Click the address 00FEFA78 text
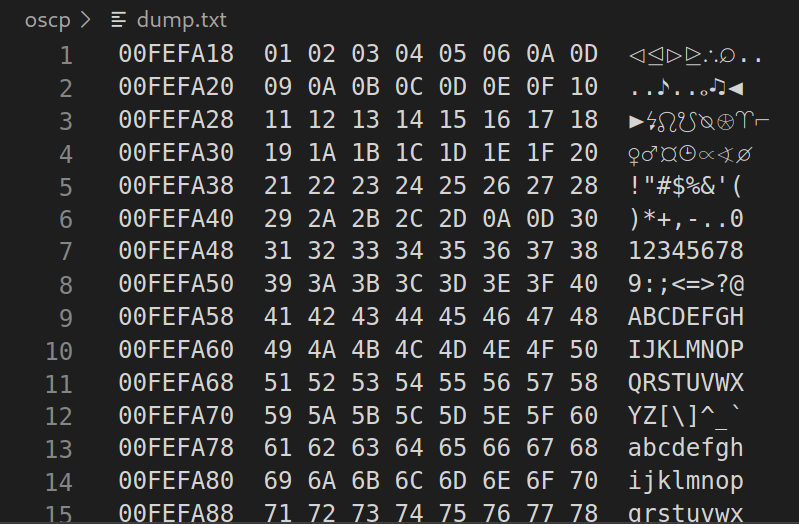799x524 pixels. point(176,449)
